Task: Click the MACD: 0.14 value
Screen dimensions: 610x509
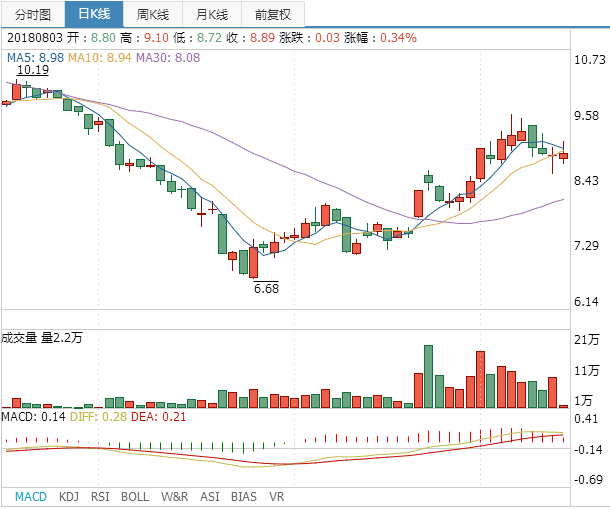Action: point(33,417)
